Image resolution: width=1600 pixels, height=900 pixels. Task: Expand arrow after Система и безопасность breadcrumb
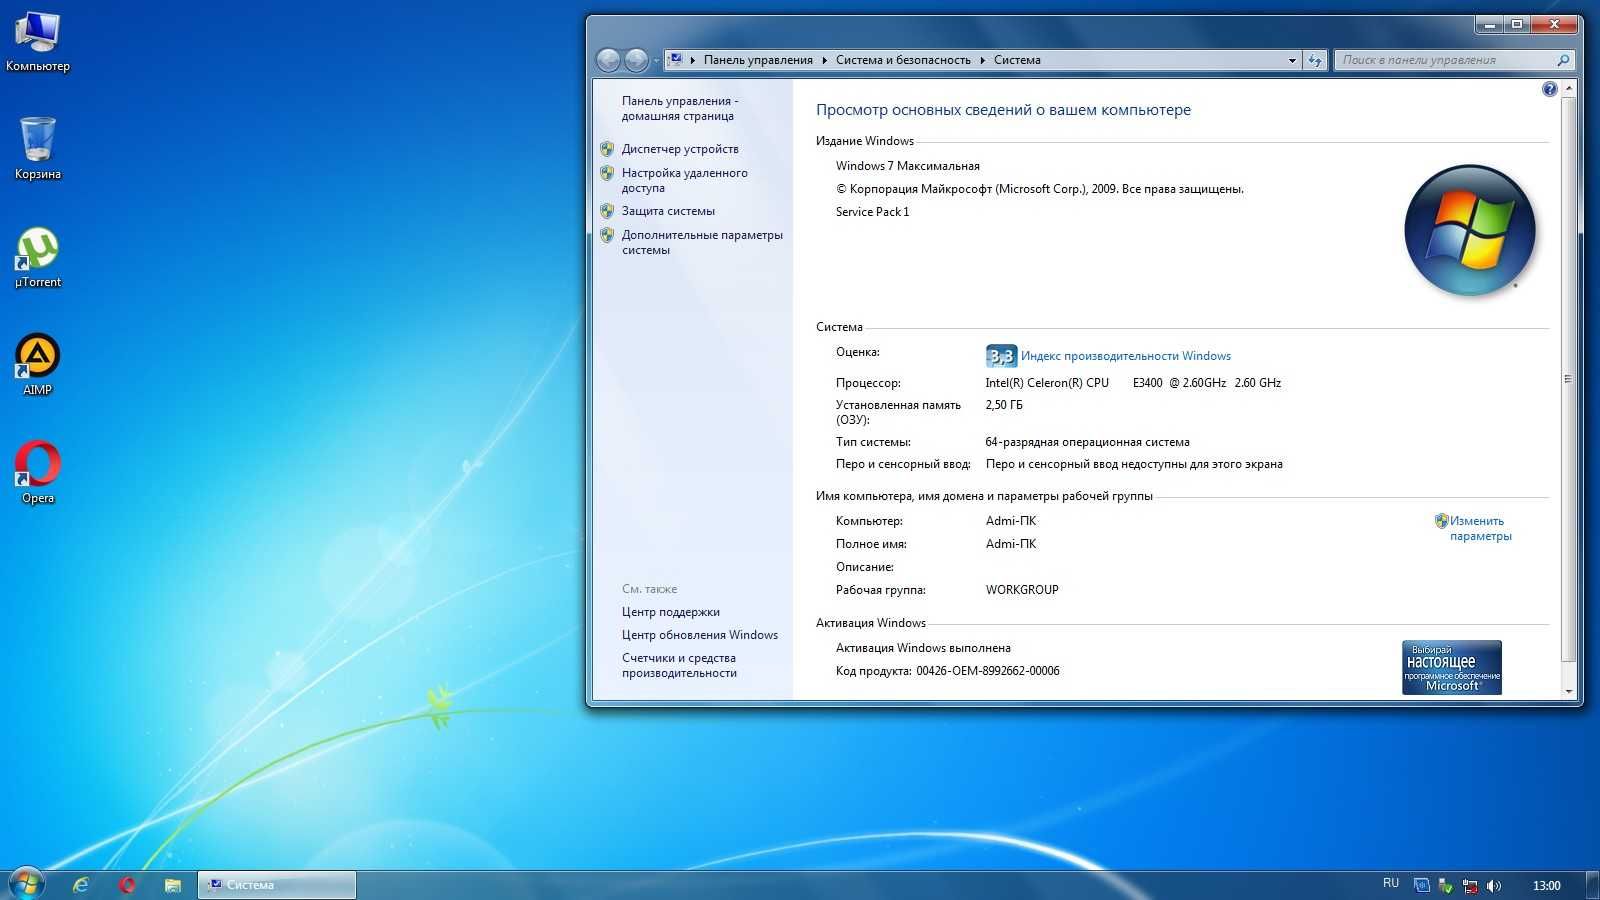point(983,60)
